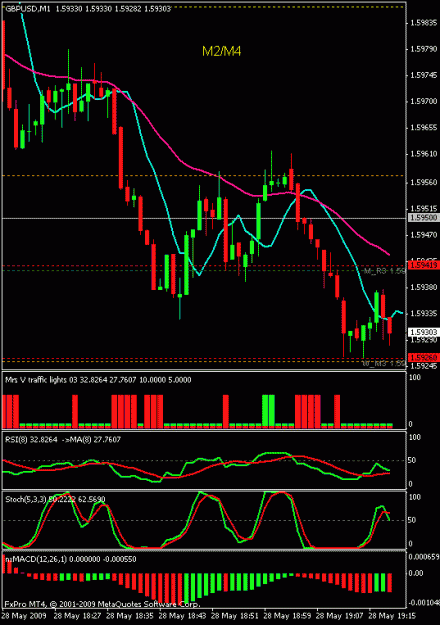Click the Stoch(5,3,3) indicator label
440x625 pixels.
55,499
